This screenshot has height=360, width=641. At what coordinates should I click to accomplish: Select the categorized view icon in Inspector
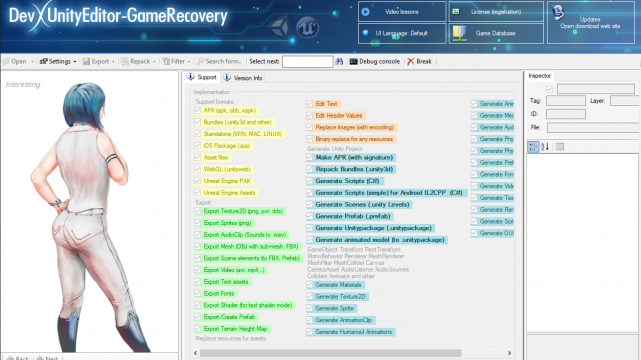tap(533, 147)
